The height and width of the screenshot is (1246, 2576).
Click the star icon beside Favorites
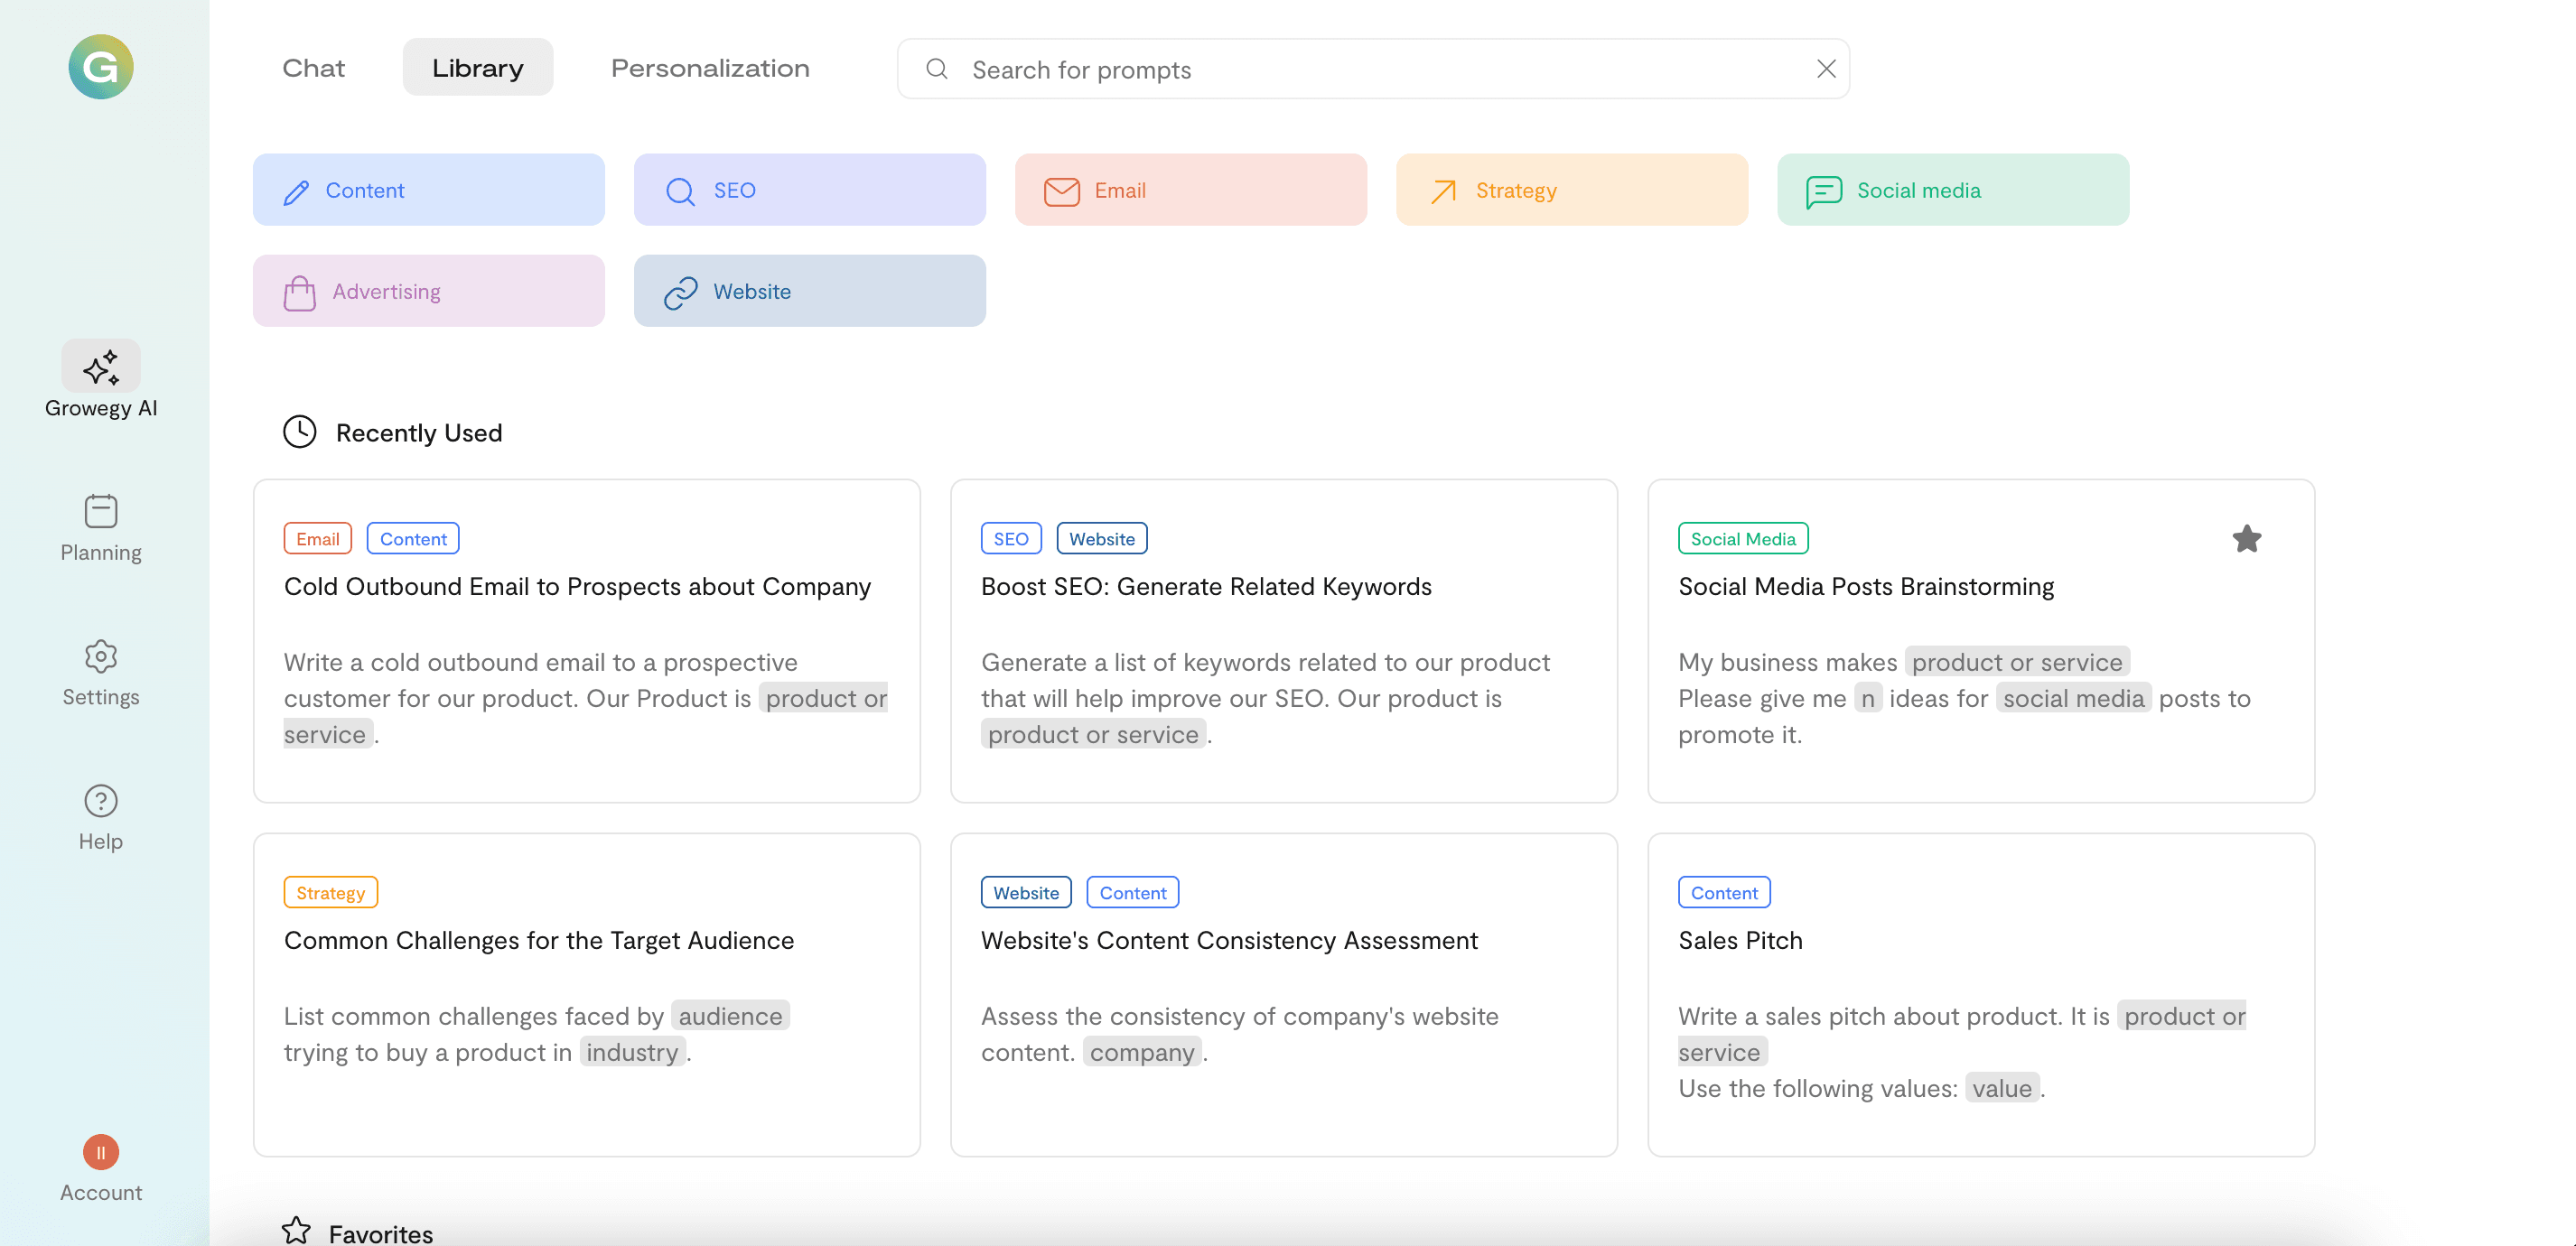[x=296, y=1231]
